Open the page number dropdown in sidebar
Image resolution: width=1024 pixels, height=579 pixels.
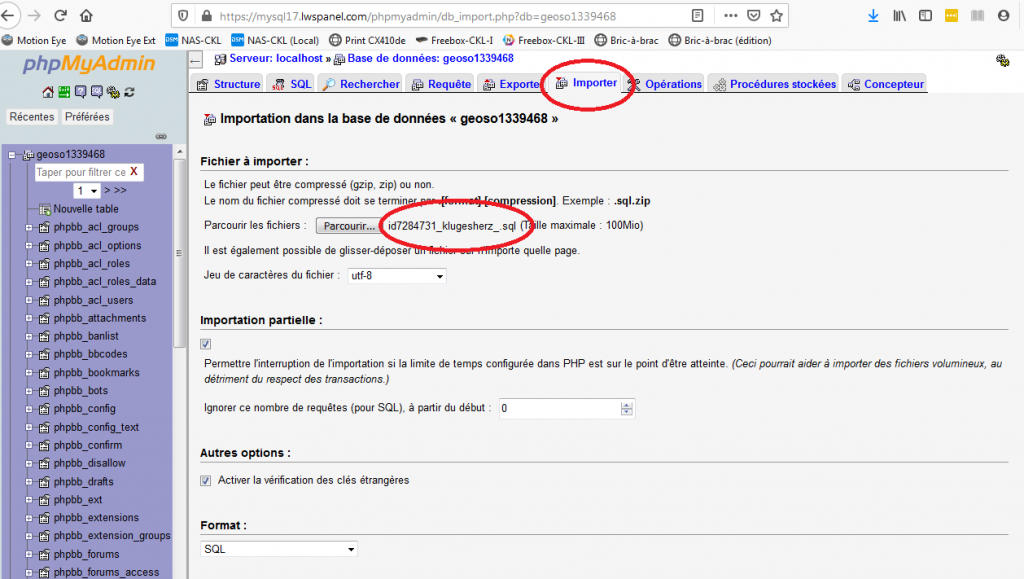(86, 191)
